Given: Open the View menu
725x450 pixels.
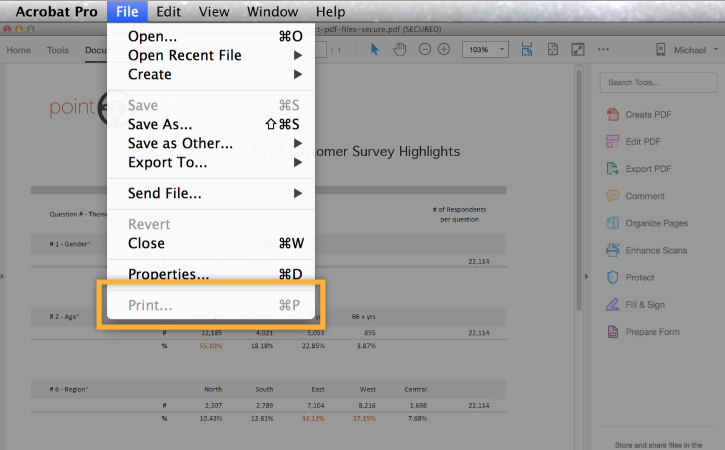Looking at the screenshot, I should point(214,11).
